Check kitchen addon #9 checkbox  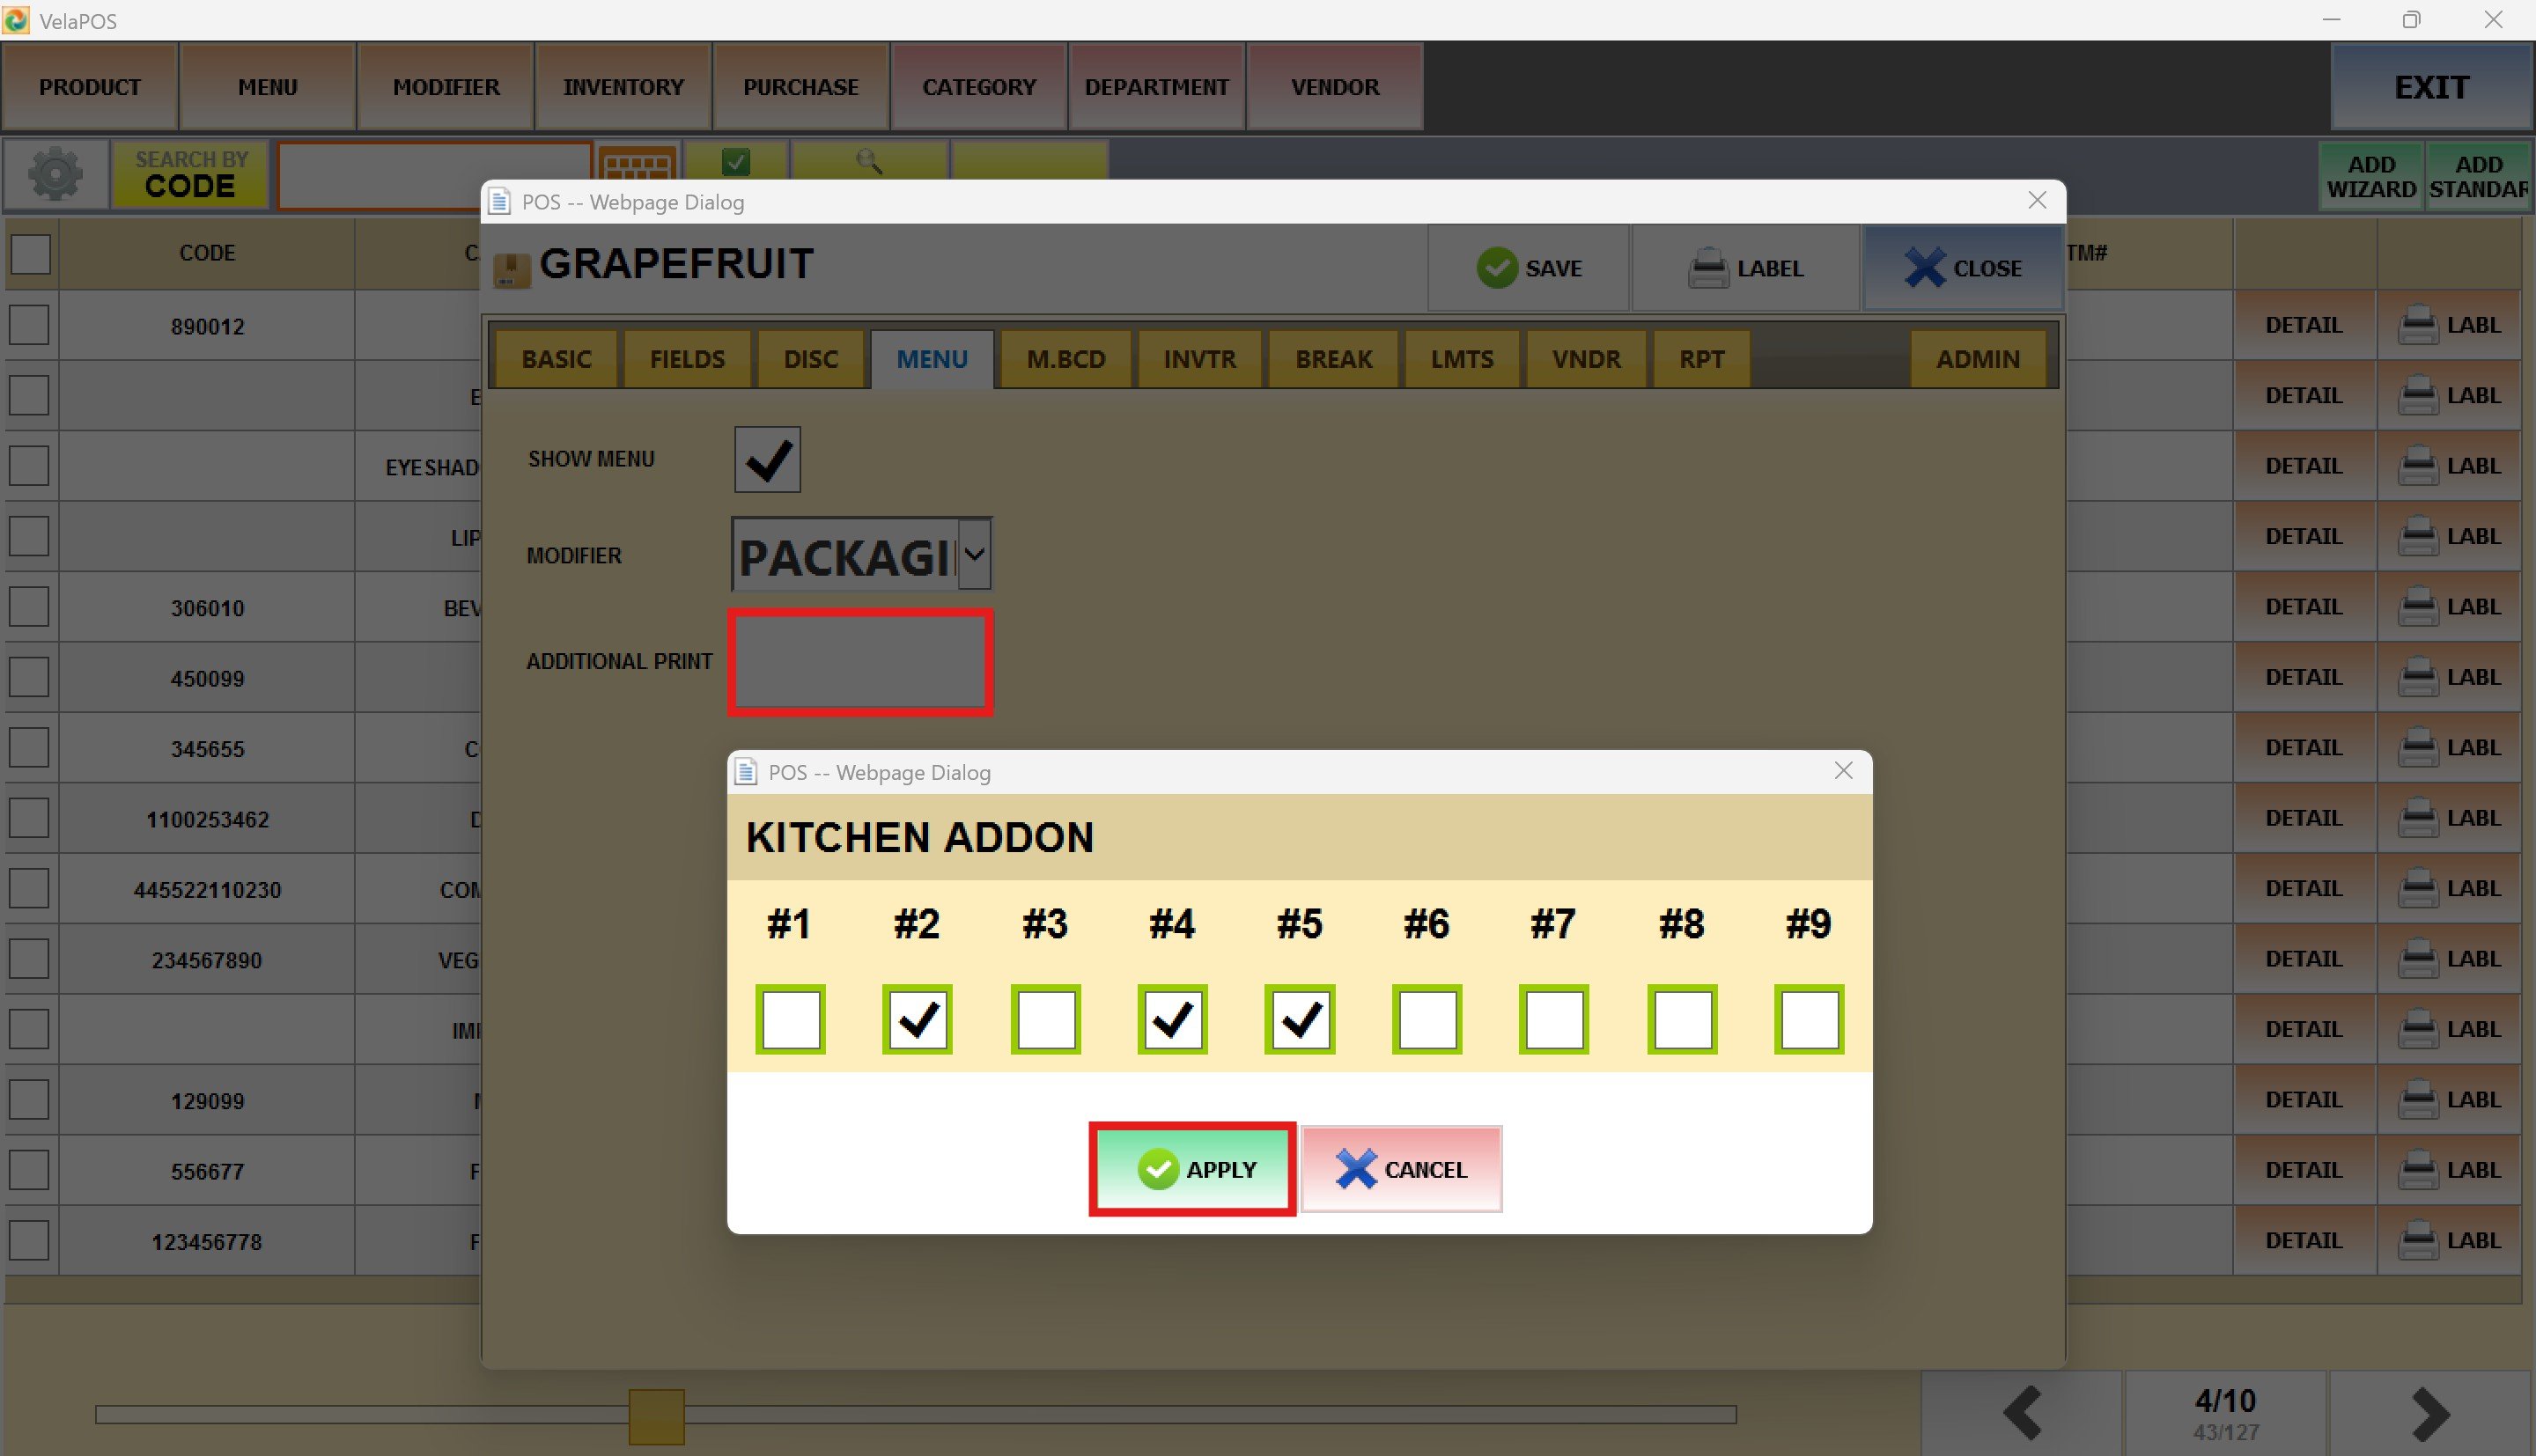click(1808, 1019)
